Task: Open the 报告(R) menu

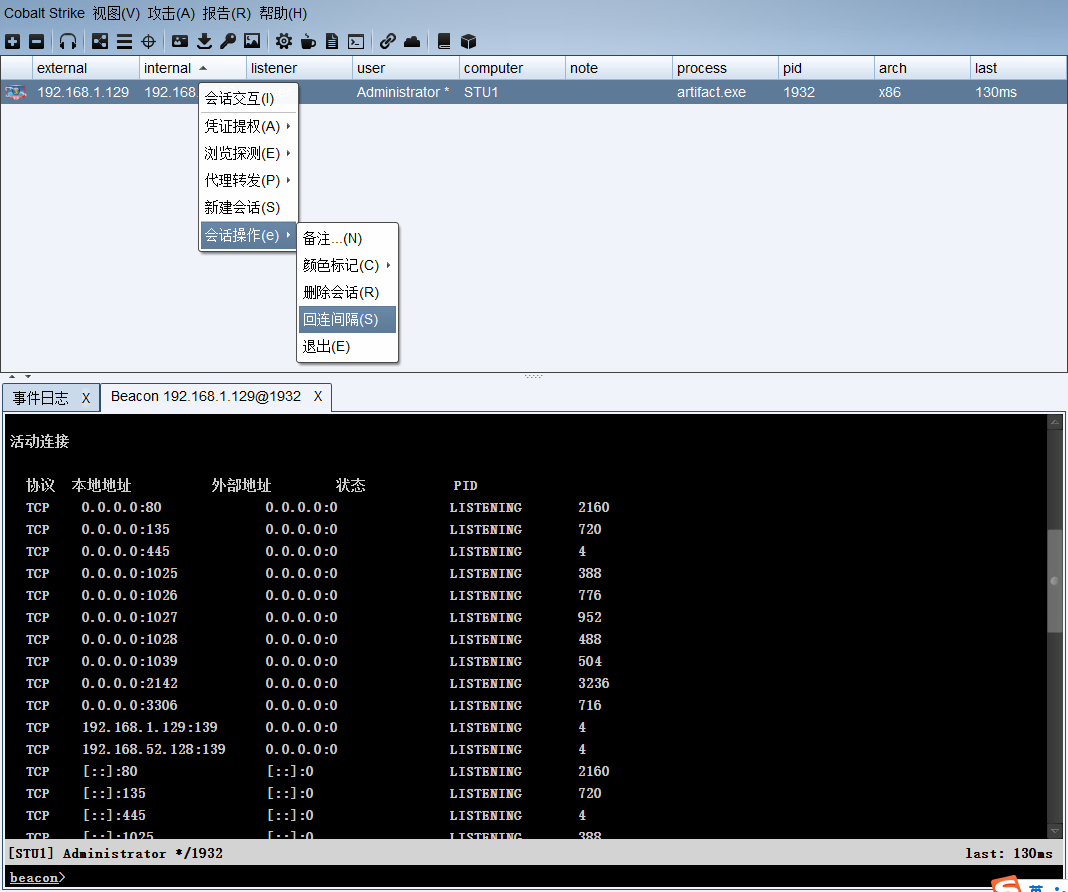Action: (226, 13)
